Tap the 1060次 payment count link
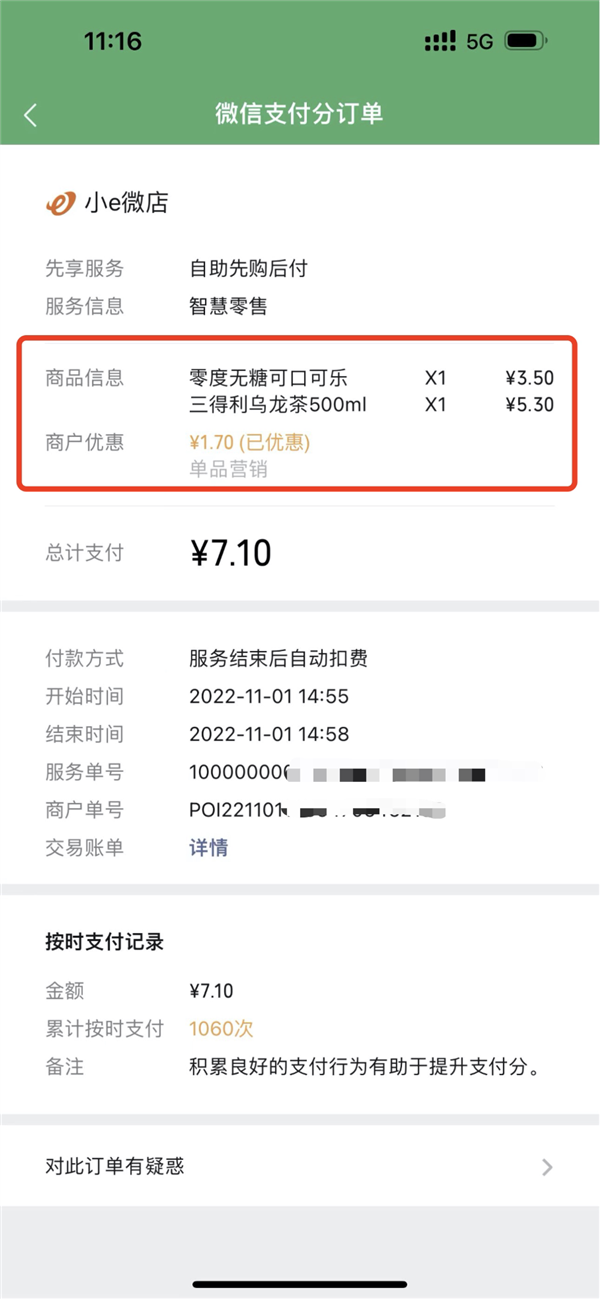Viewport: 600px width, 1299px height. click(x=220, y=1029)
